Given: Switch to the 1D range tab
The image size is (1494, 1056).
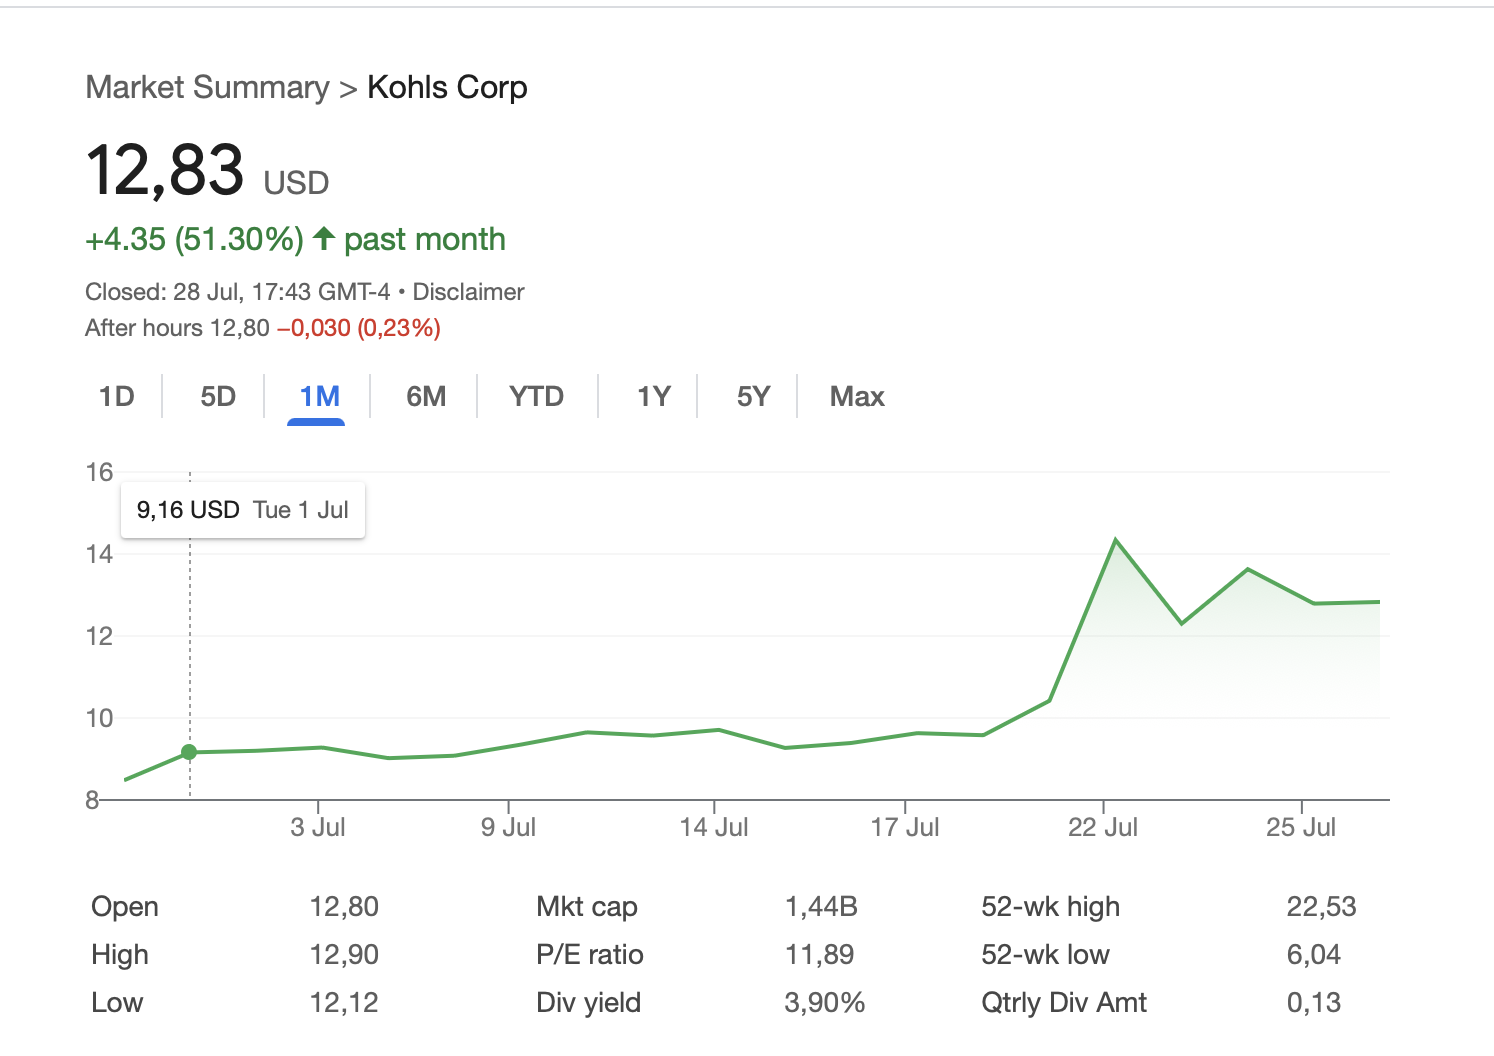Looking at the screenshot, I should point(116,397).
